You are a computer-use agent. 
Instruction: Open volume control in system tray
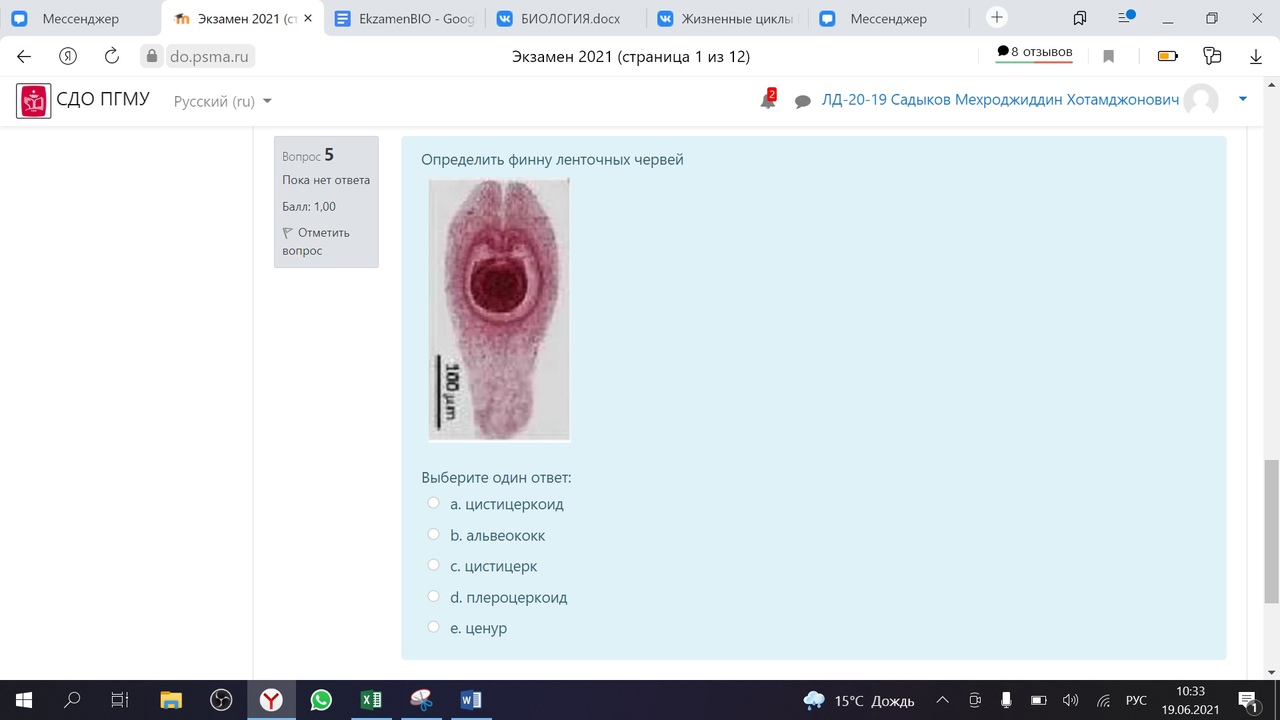click(1070, 700)
